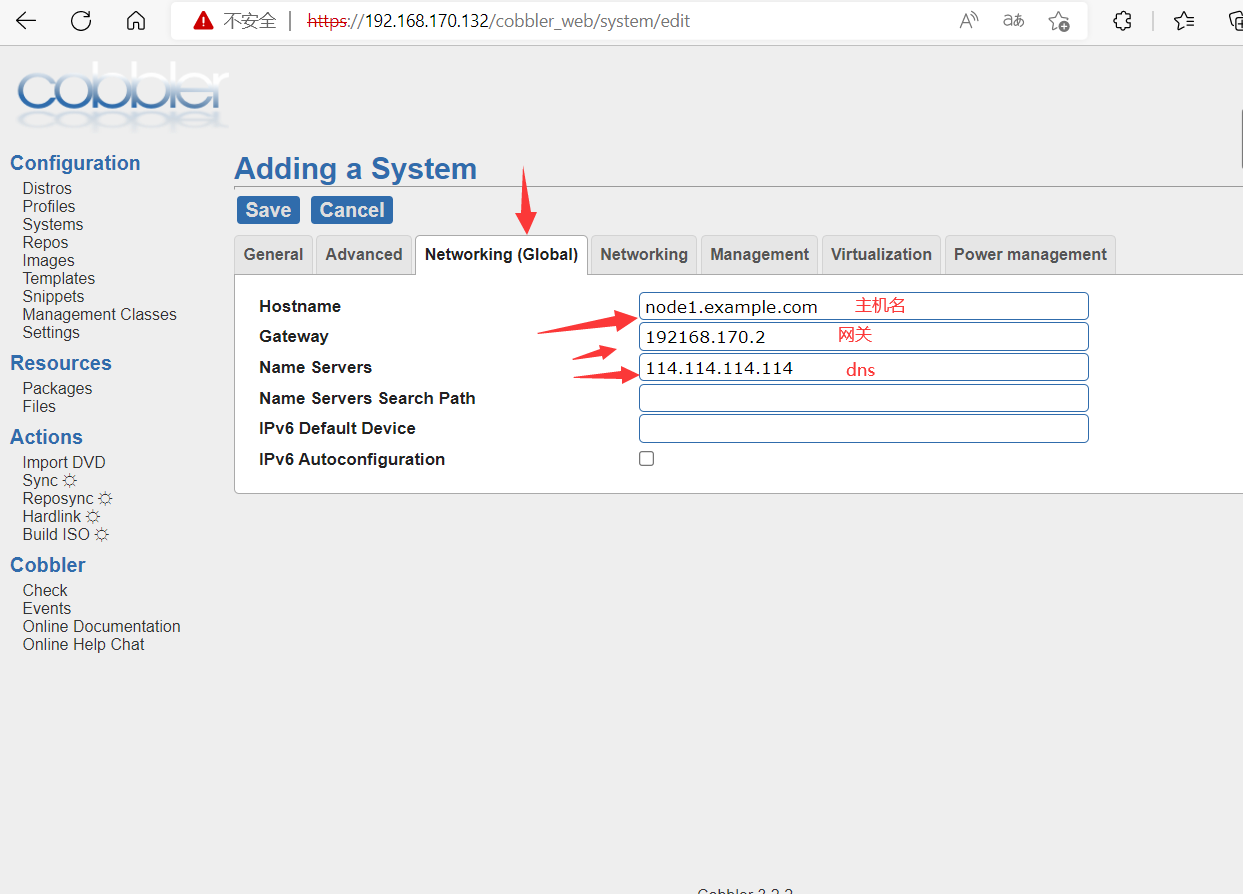
Task: Open Distros in the sidebar
Action: pyautogui.click(x=47, y=189)
